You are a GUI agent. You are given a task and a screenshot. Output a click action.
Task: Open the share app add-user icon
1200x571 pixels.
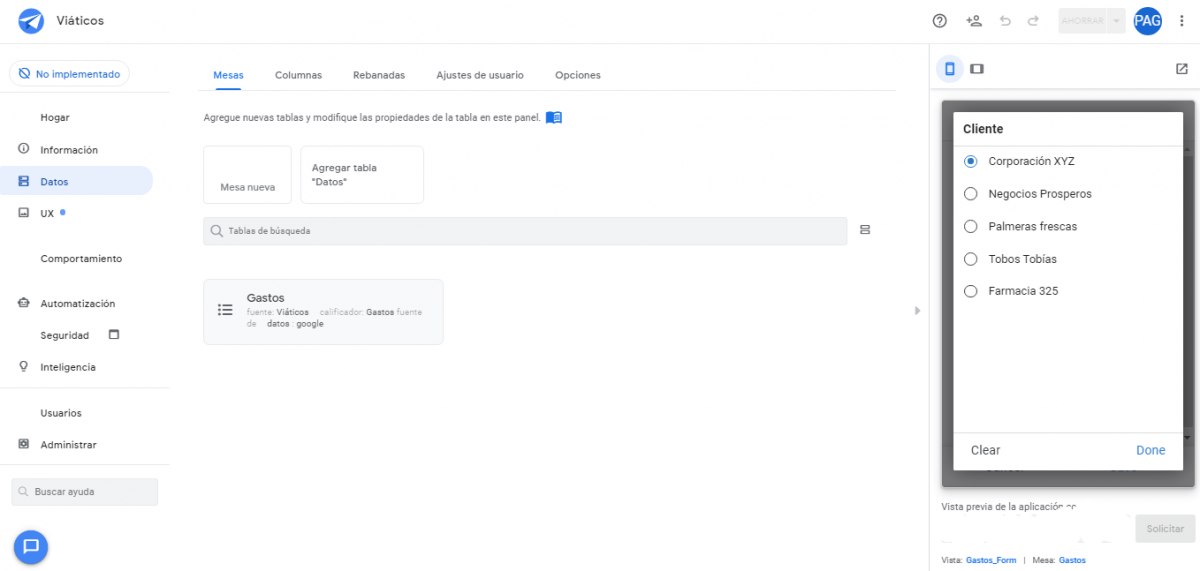point(973,21)
